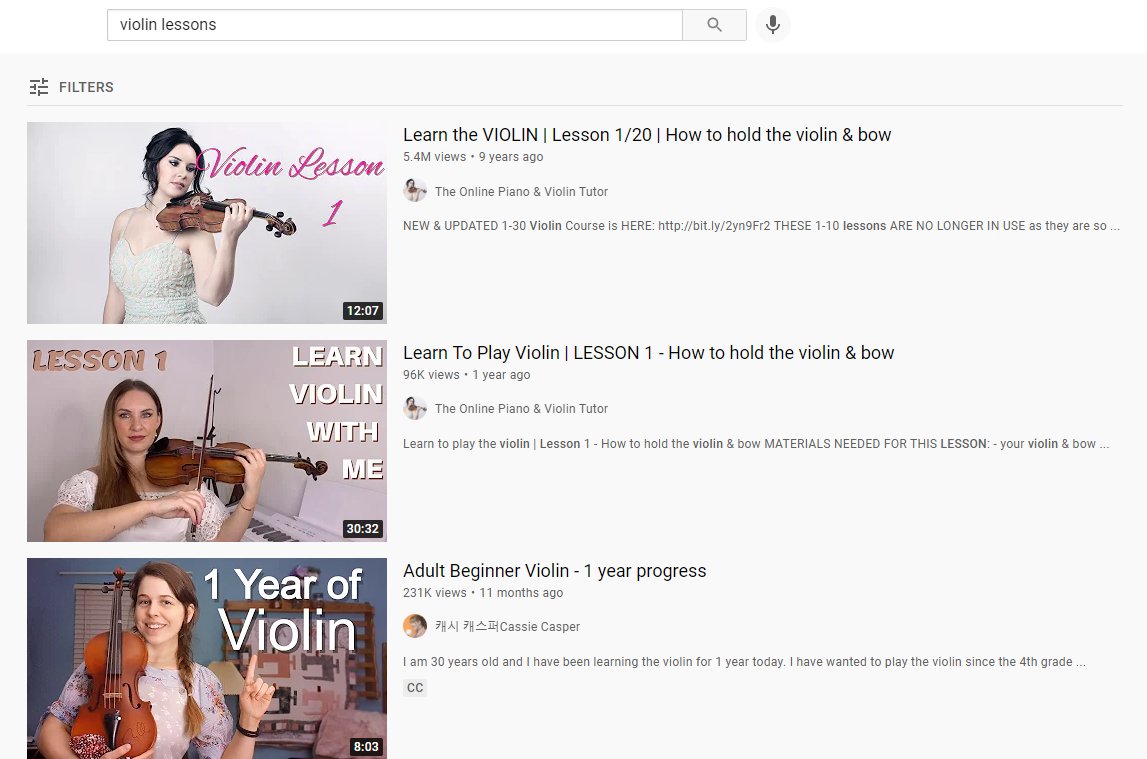Image resolution: width=1147 pixels, height=759 pixels.
Task: Click channel avatar beside LESSON 1 video
Action: click(415, 408)
